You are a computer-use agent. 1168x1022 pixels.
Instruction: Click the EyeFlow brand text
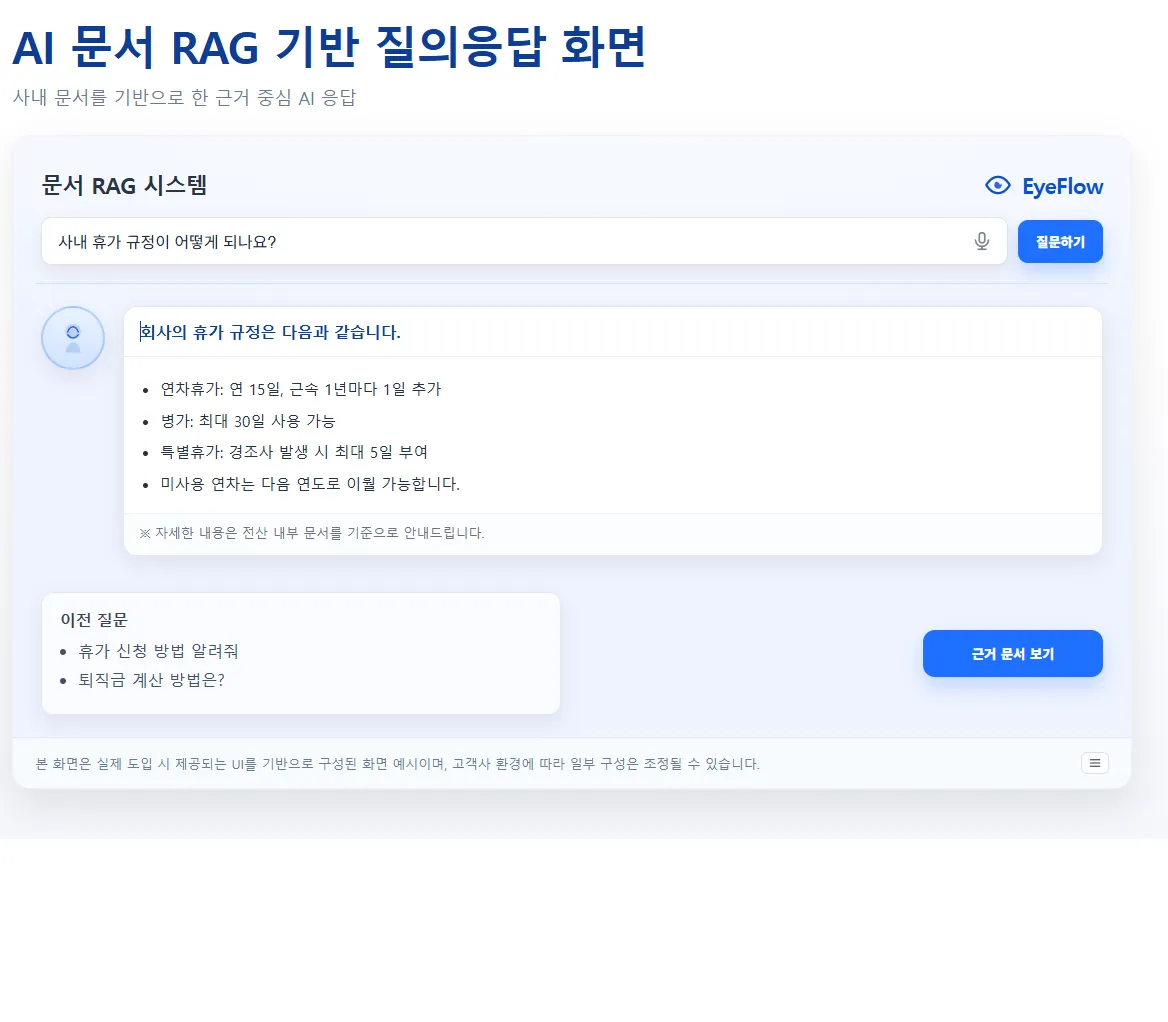pyautogui.click(x=1062, y=186)
